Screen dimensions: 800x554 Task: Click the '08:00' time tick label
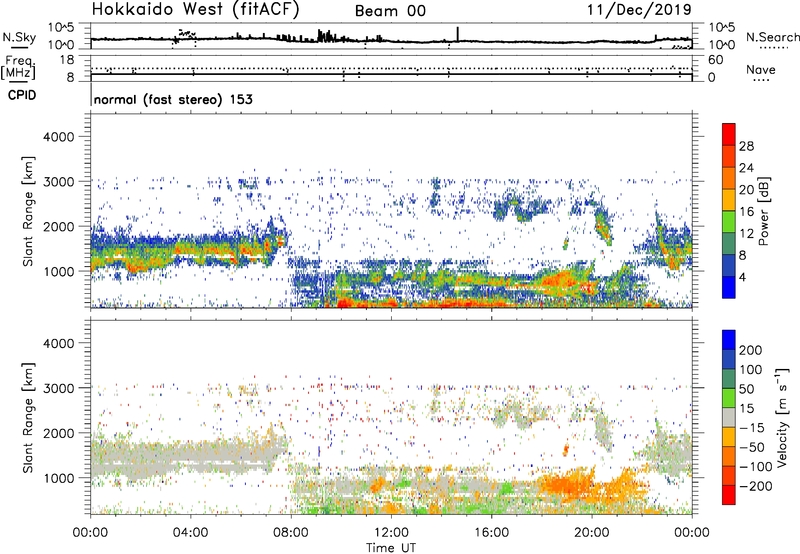click(x=291, y=533)
